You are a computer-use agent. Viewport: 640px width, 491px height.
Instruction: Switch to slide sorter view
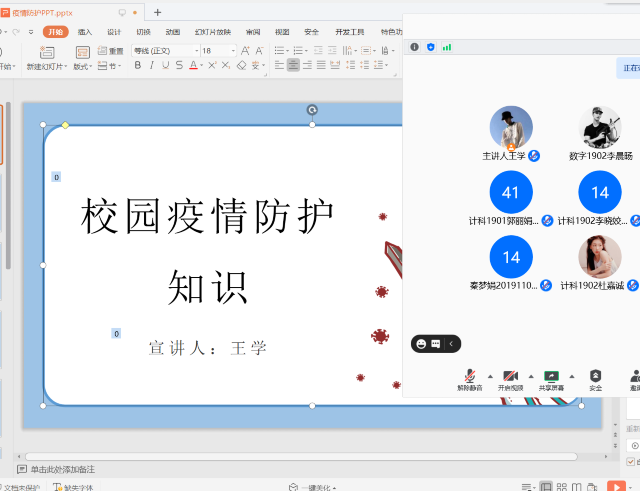tap(562, 487)
